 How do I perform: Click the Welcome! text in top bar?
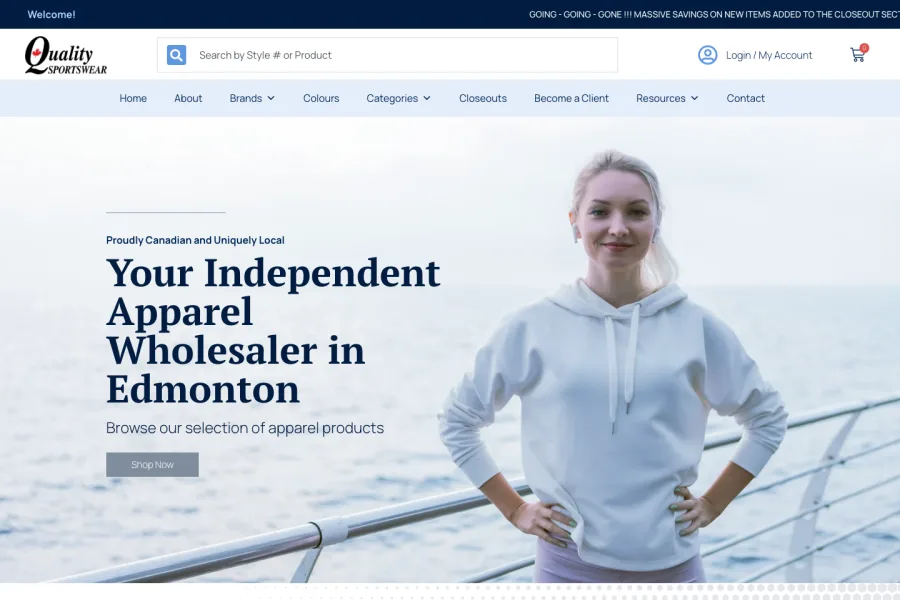pyautogui.click(x=51, y=14)
